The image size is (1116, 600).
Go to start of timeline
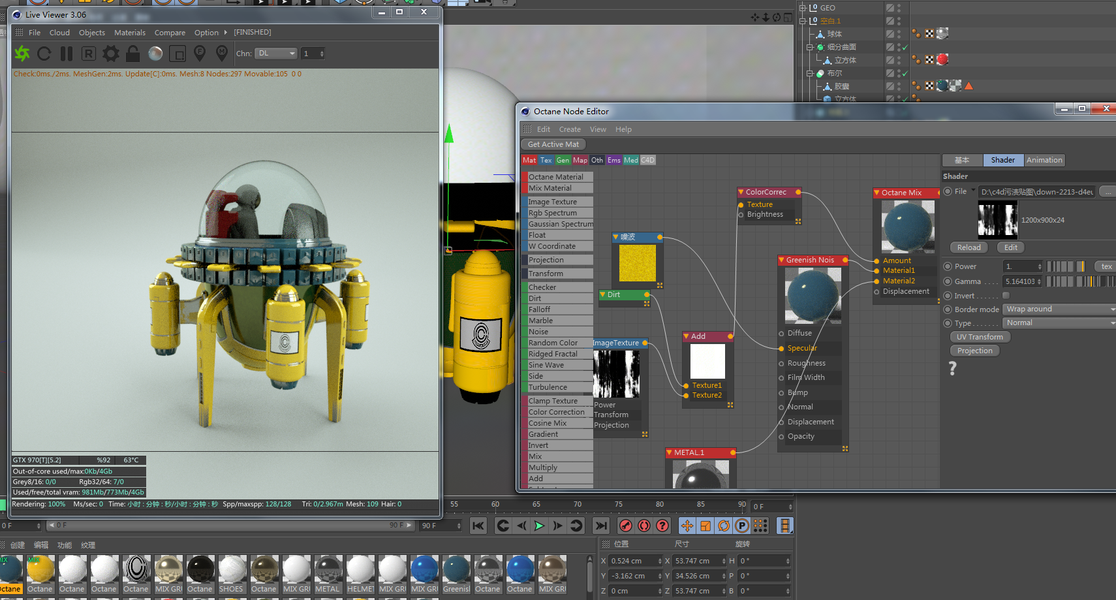[478, 525]
